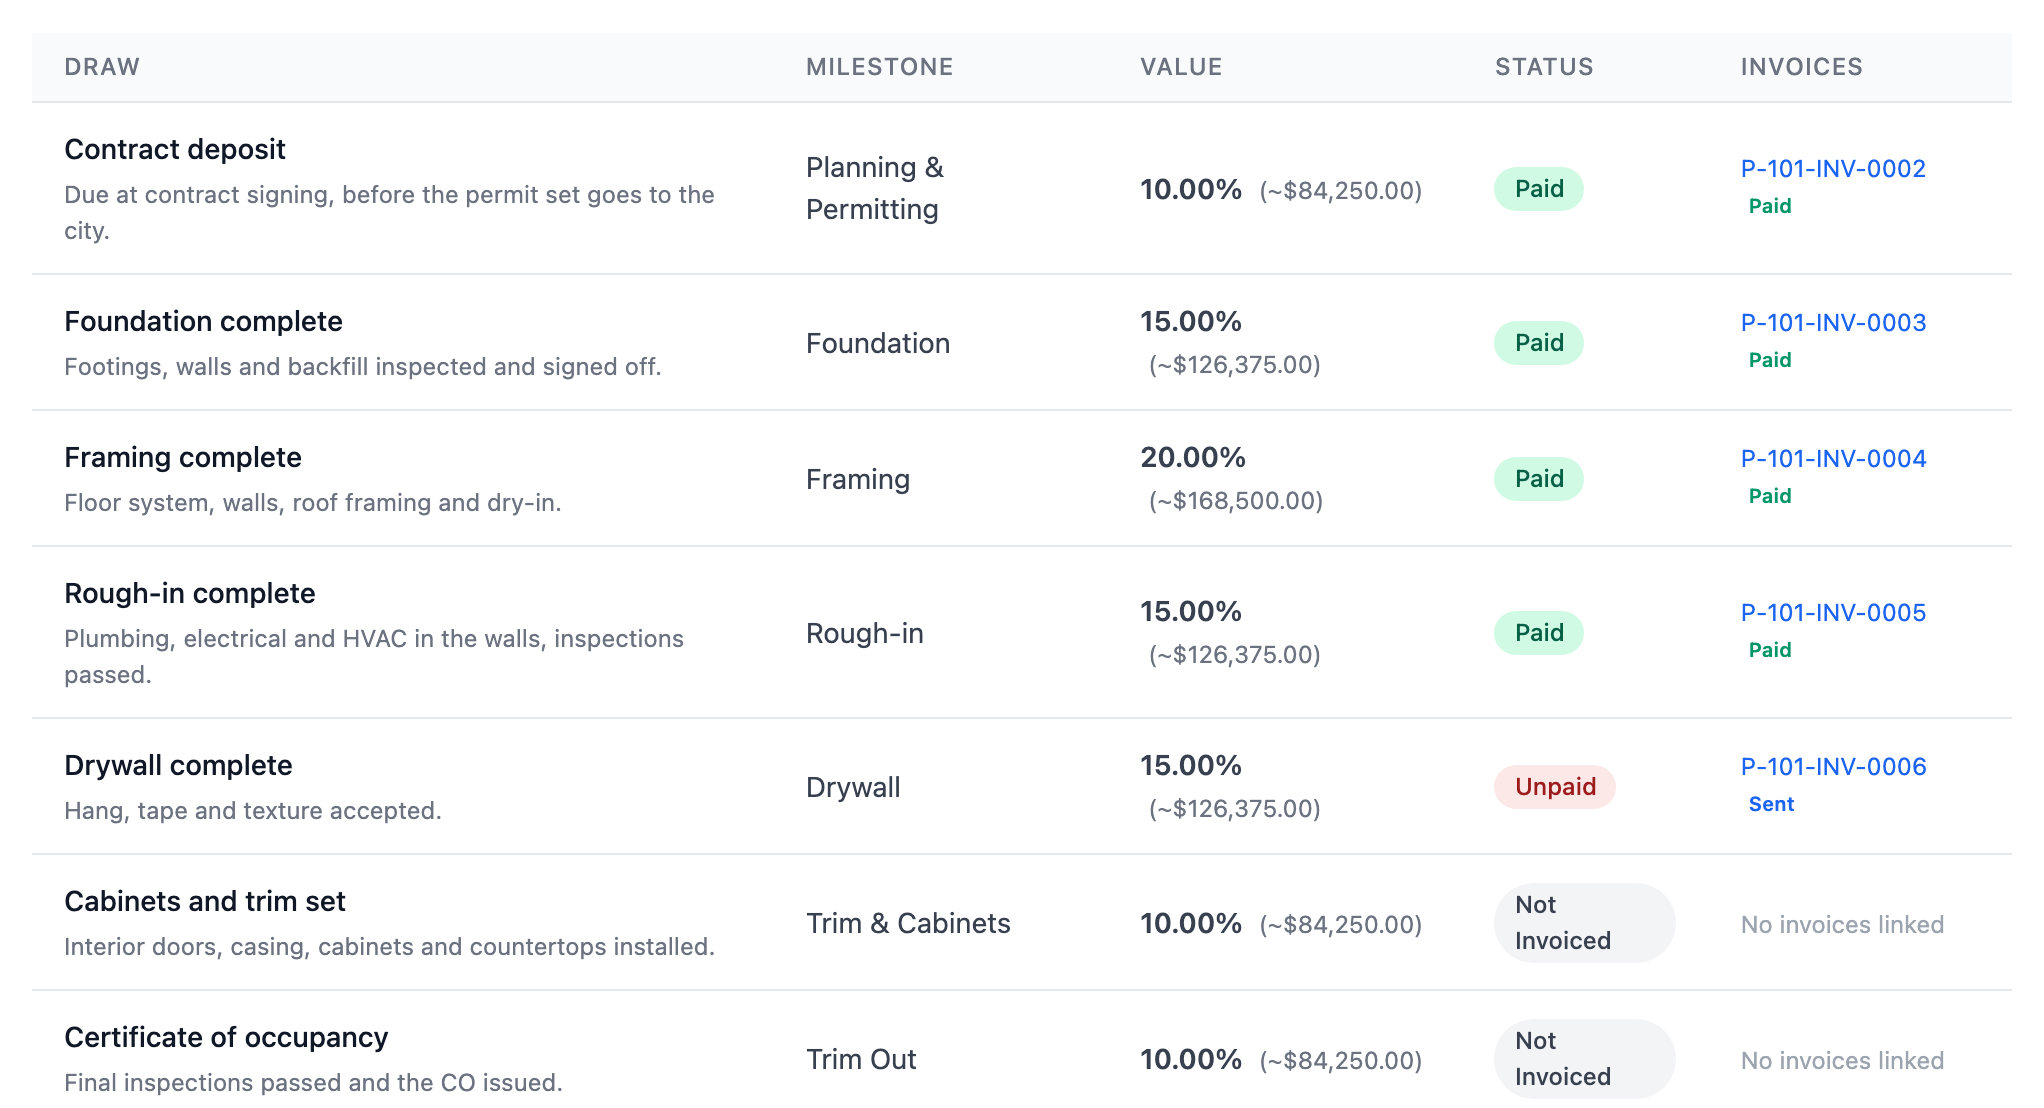Click the STATUS column header

[1544, 67]
